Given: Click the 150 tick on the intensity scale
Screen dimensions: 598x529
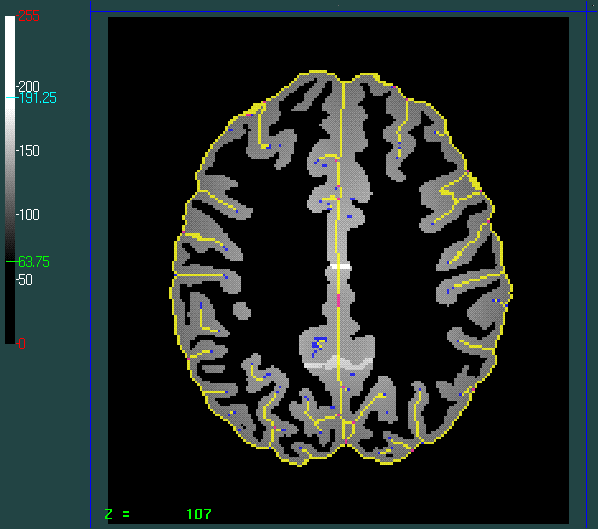Looking at the screenshot, I should (x=29, y=151).
